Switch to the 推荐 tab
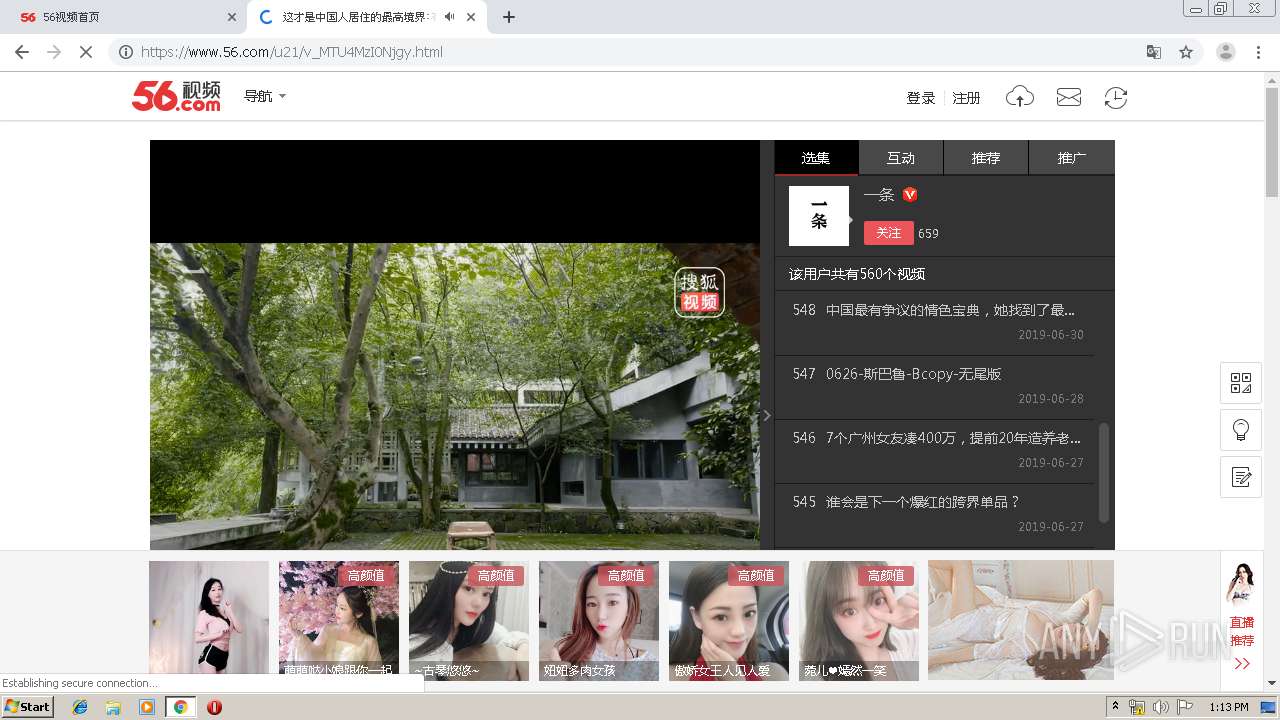 (x=986, y=158)
